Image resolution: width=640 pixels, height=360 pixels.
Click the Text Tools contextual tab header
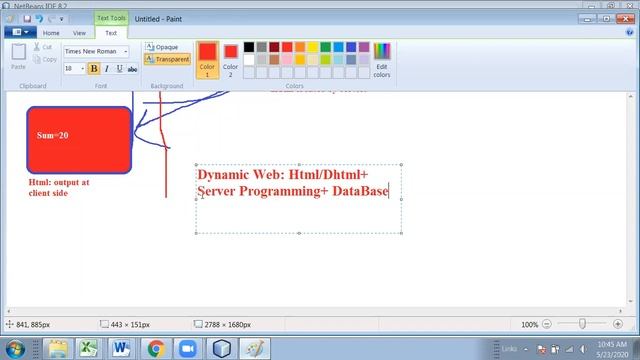point(111,18)
